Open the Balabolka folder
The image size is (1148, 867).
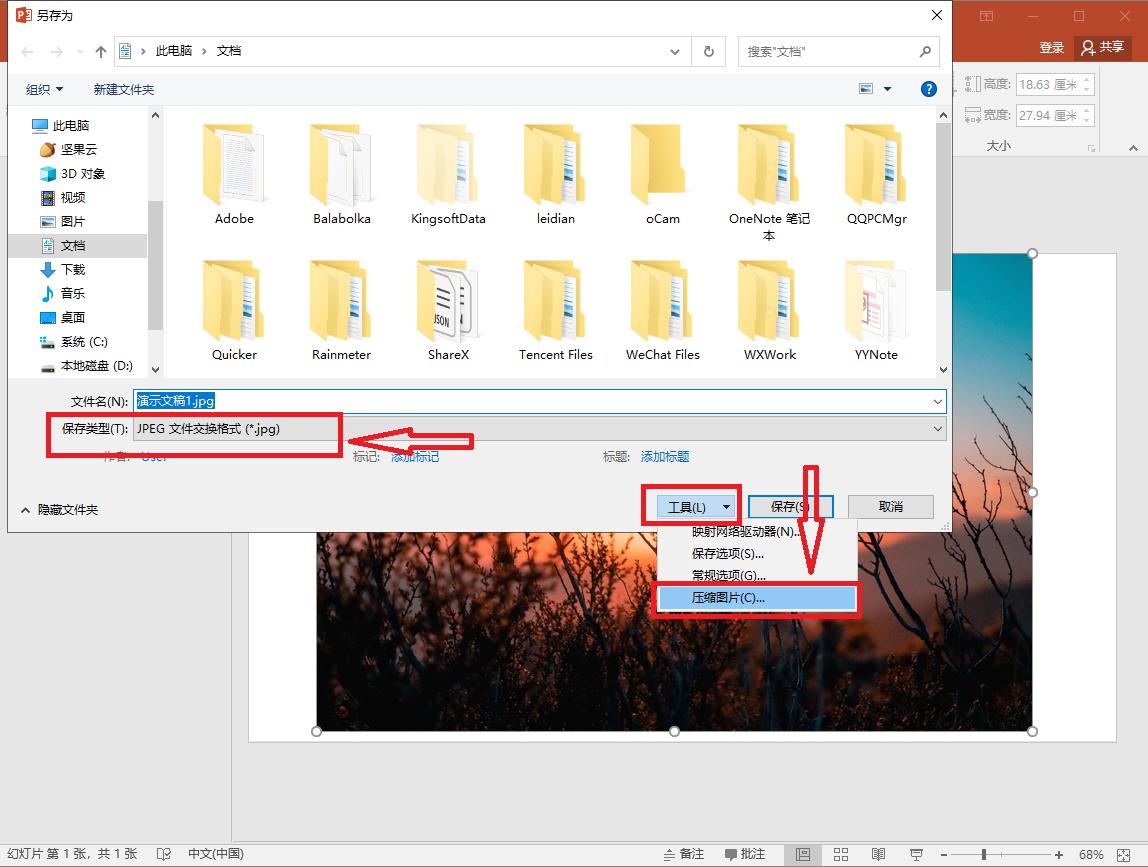click(341, 174)
